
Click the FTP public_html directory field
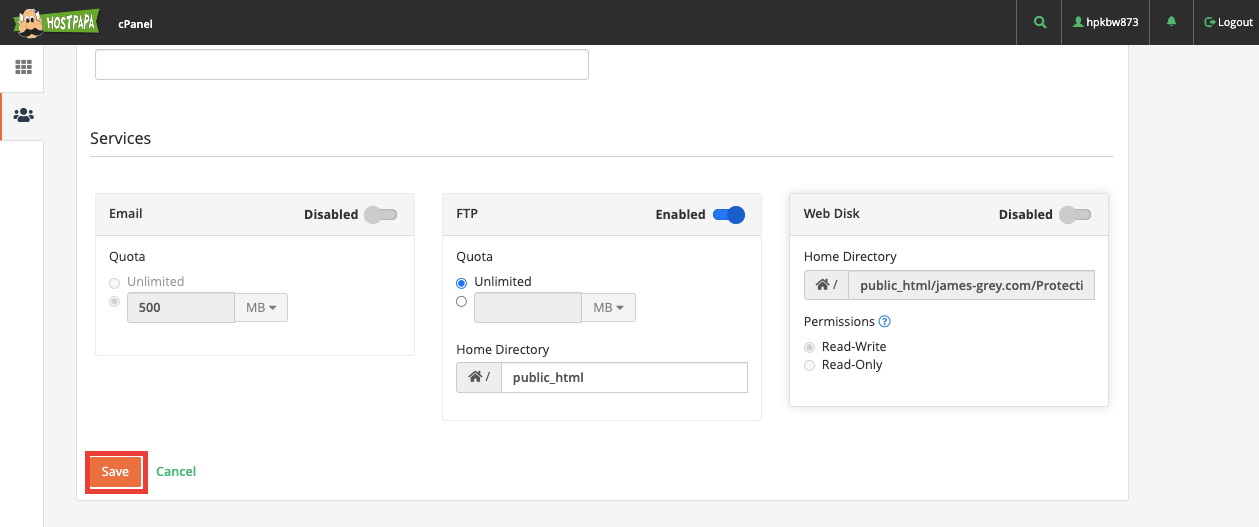[x=624, y=378]
